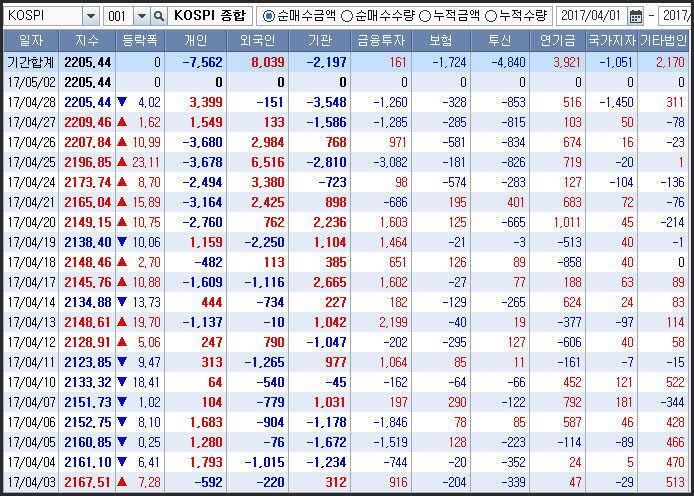Click the KOSPI 종합 name label
This screenshot has width=694, height=496.
click(x=210, y=16)
